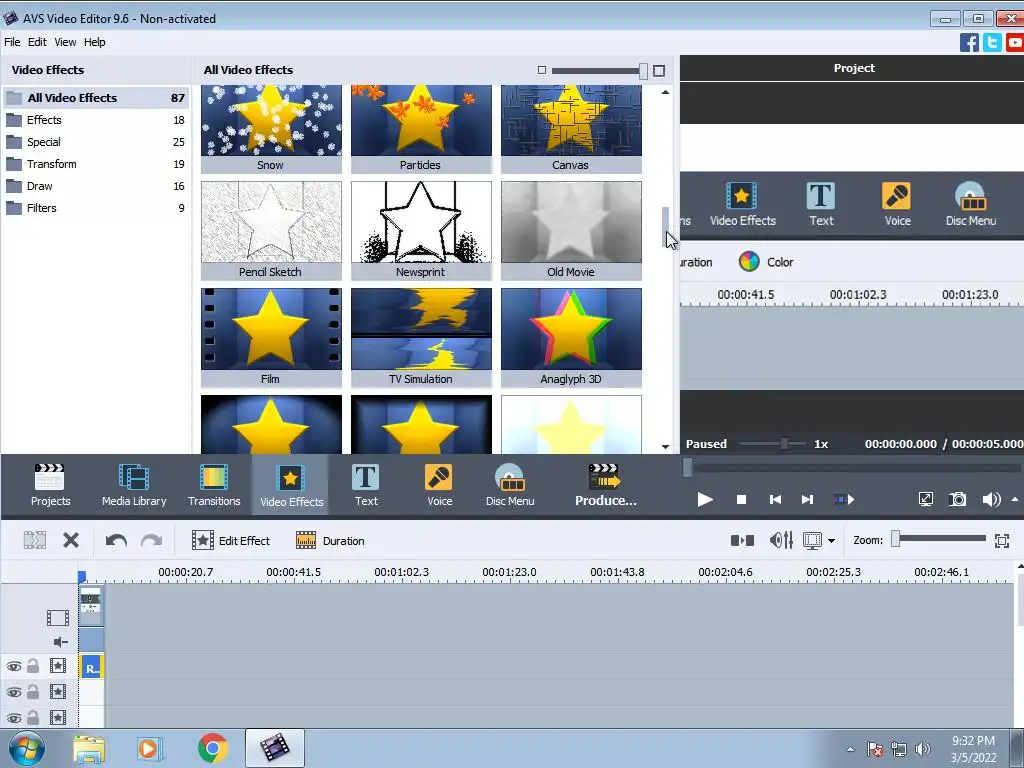Click the small thumbnails icon

[x=541, y=70]
